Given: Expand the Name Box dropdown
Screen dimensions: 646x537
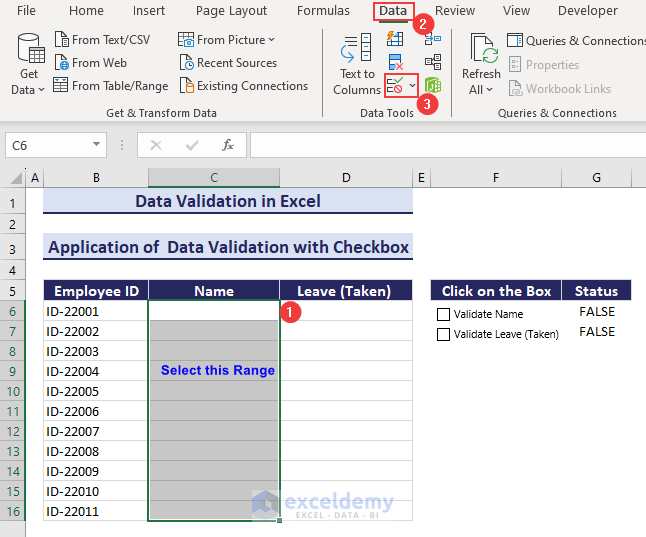Looking at the screenshot, I should point(97,145).
